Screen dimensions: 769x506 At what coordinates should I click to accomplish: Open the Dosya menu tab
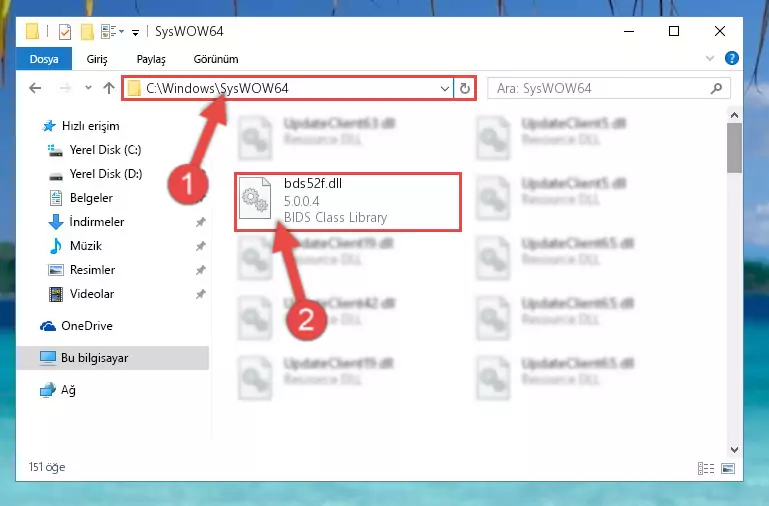[x=44, y=59]
